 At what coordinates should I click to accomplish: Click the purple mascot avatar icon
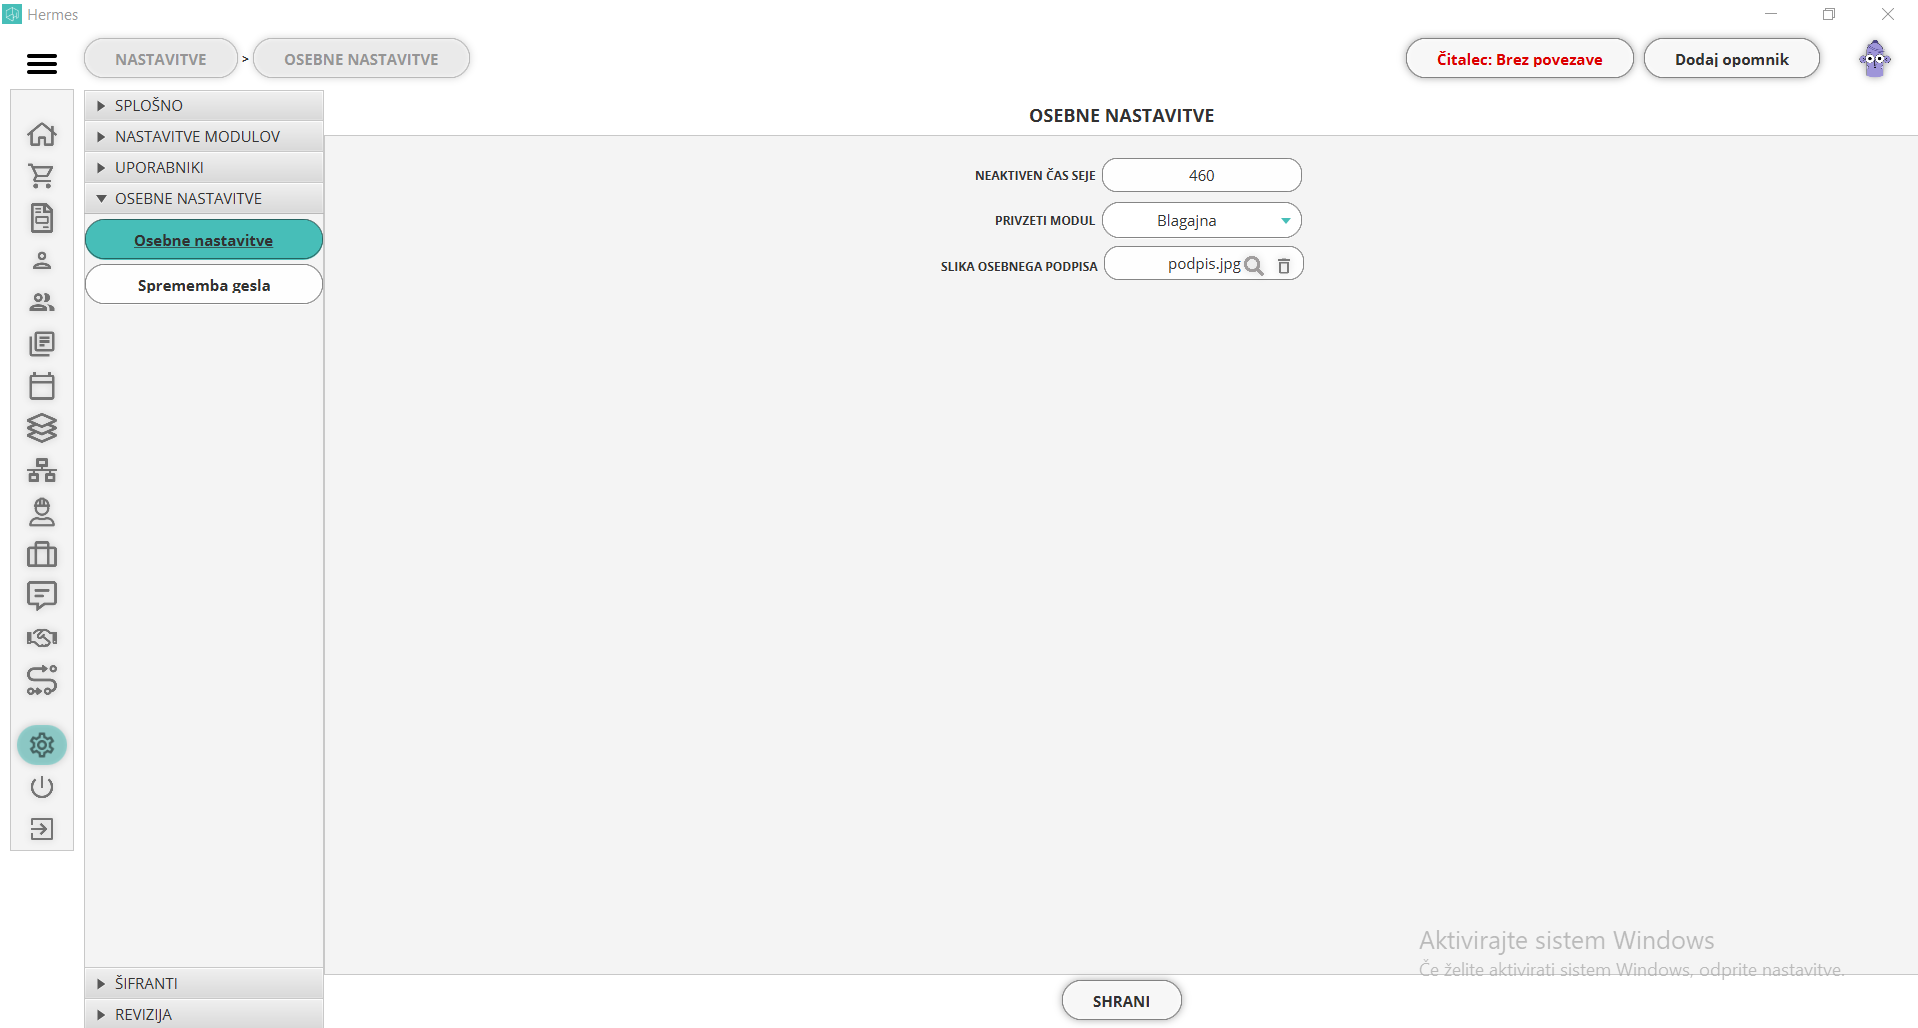[1875, 59]
